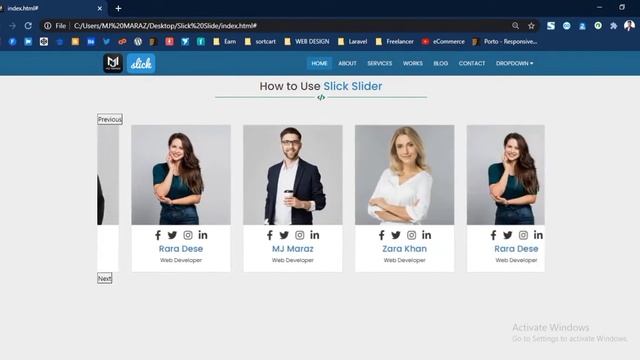This screenshot has width=640, height=360.
Task: Click the site info icon before File
Action: (x=48, y=26)
